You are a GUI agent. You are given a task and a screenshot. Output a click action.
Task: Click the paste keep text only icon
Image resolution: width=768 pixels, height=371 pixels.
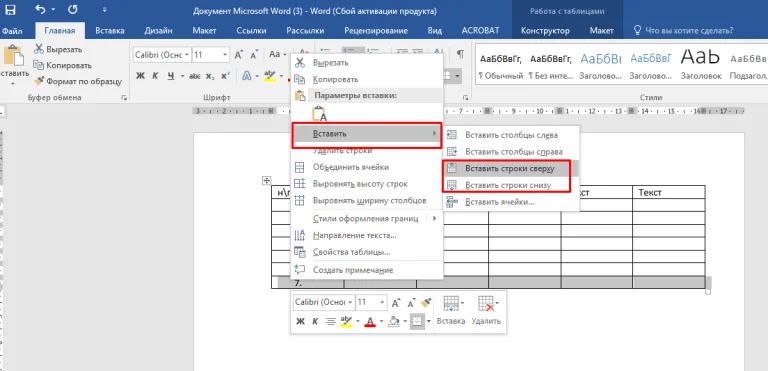[319, 114]
